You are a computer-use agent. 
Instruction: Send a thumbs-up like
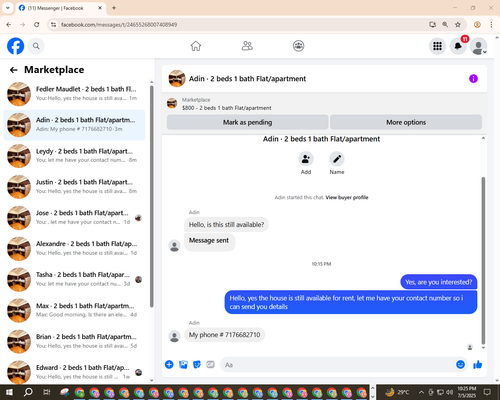point(478,364)
